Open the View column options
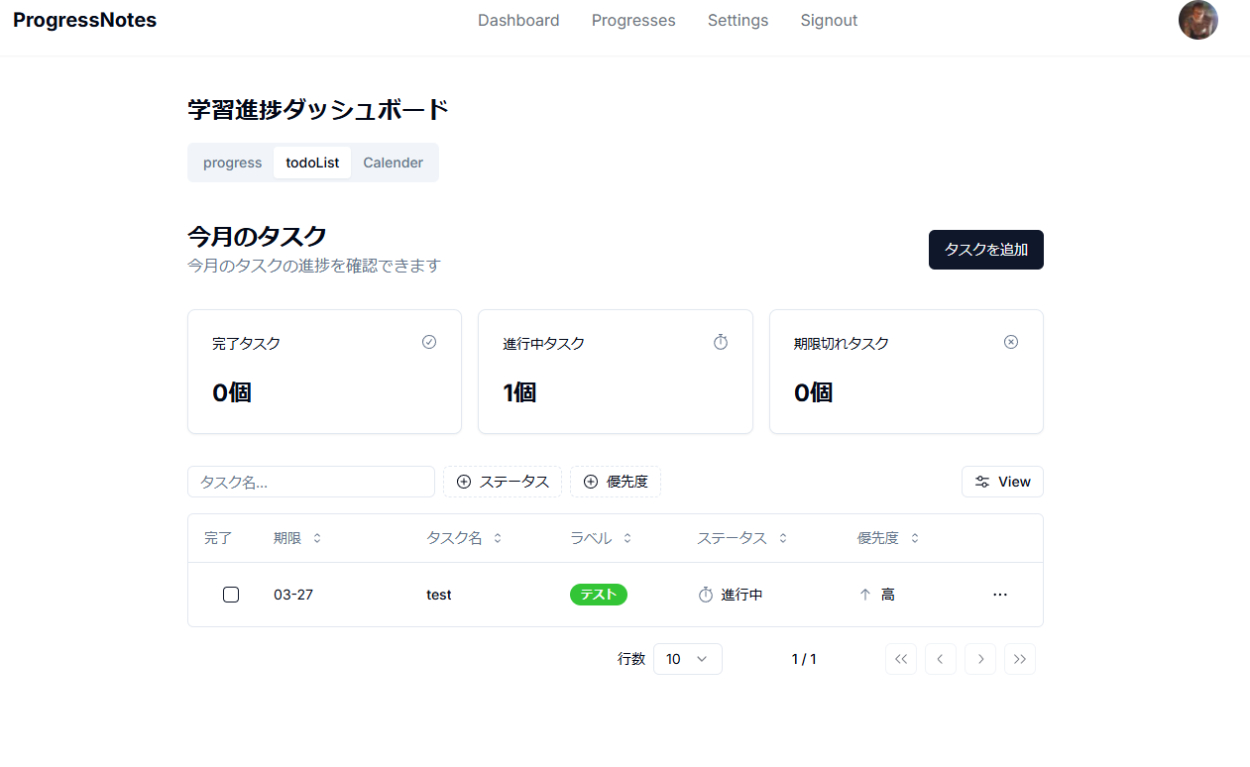 click(1002, 482)
